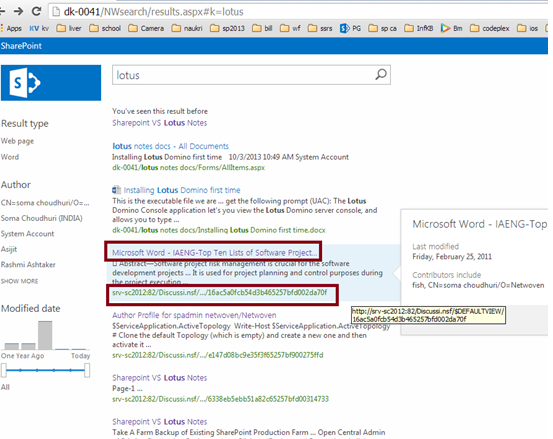Filter by author Asijit
The height and width of the screenshot is (439, 553).
click(x=9, y=249)
